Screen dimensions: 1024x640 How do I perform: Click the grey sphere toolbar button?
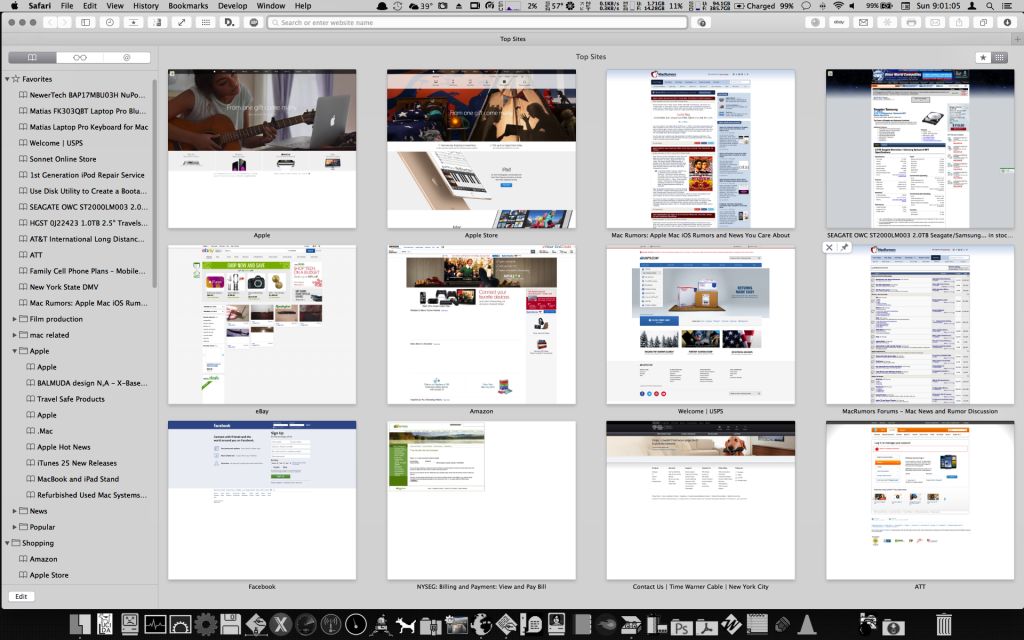815,22
